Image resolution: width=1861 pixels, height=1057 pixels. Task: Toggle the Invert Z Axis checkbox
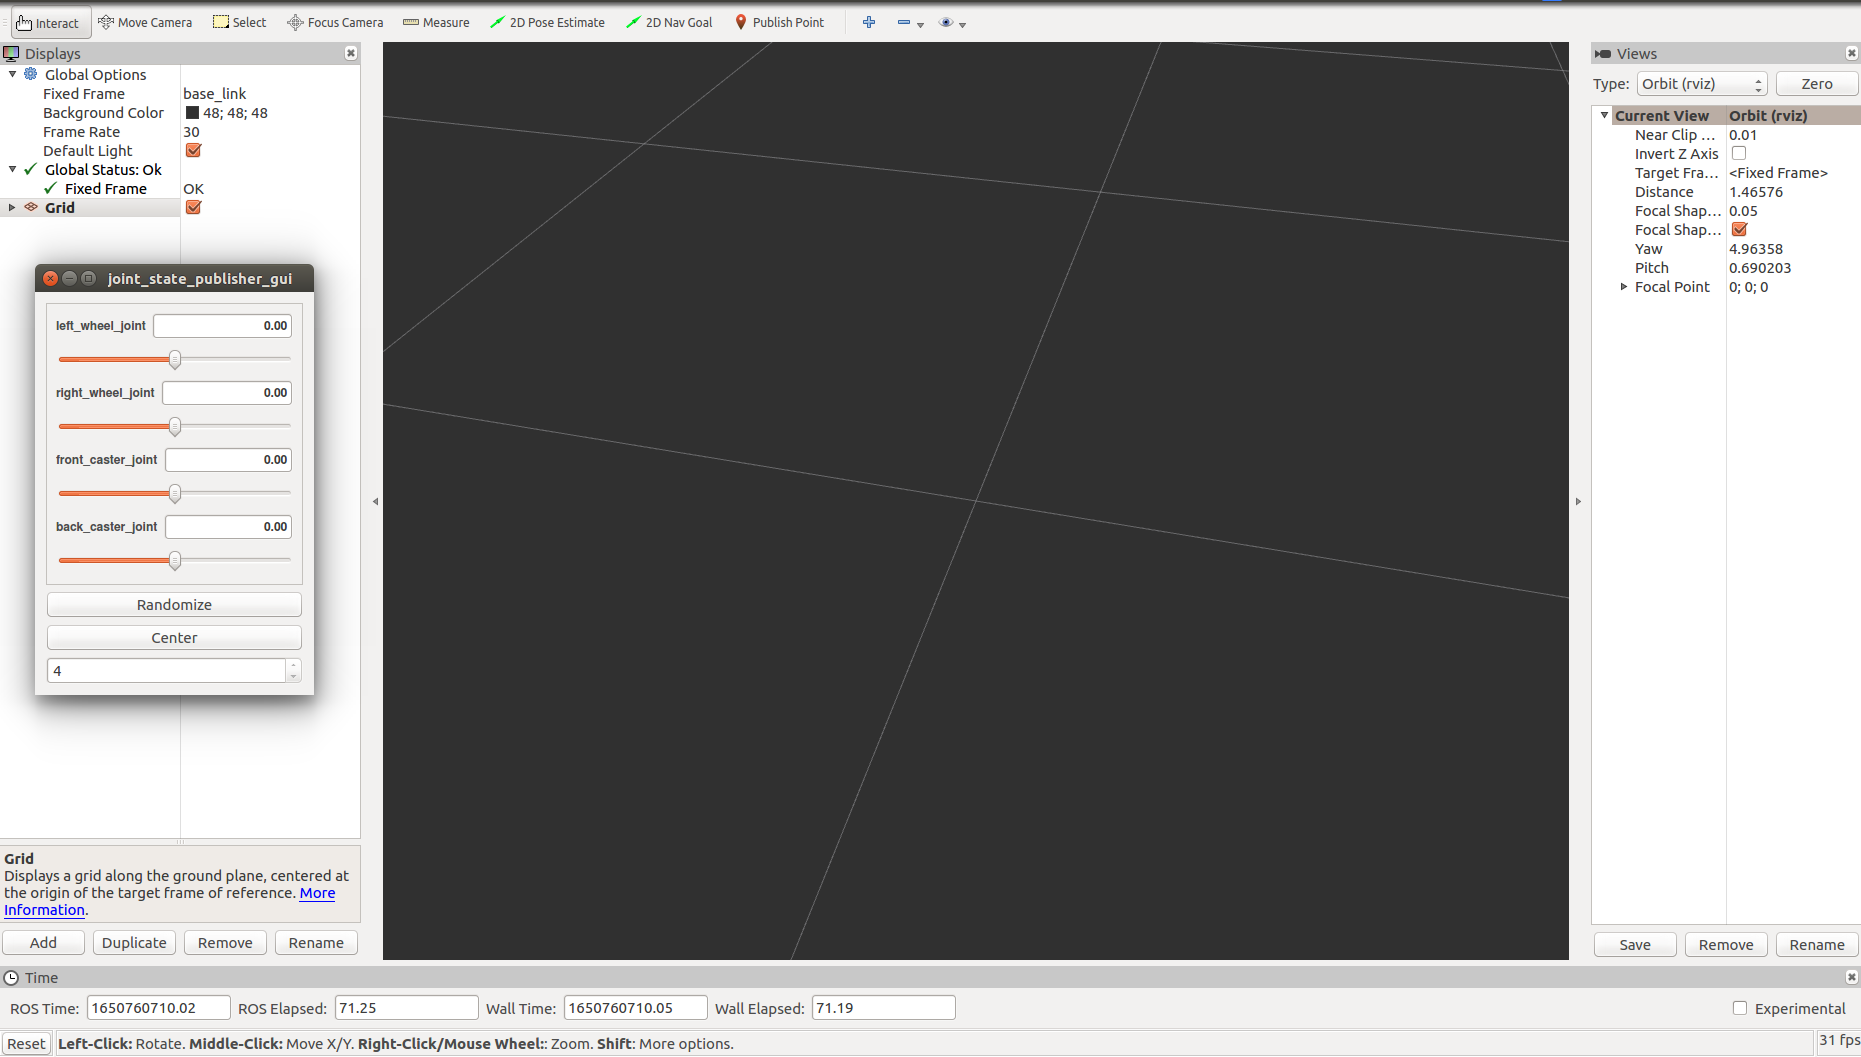pyautogui.click(x=1739, y=153)
